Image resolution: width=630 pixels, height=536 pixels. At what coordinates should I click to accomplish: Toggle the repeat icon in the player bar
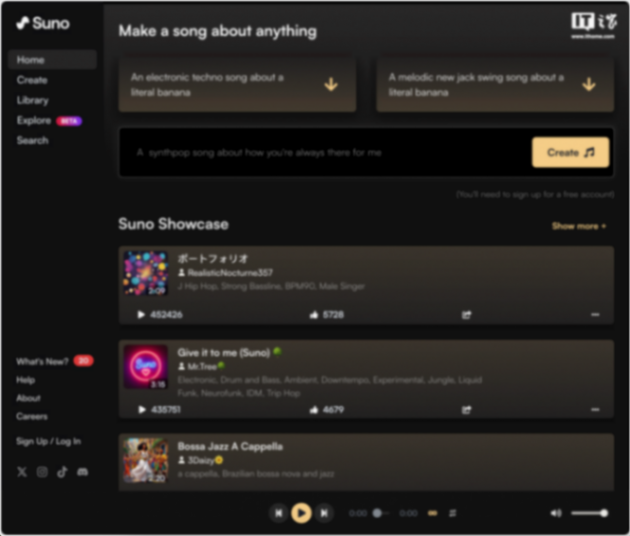pos(452,513)
